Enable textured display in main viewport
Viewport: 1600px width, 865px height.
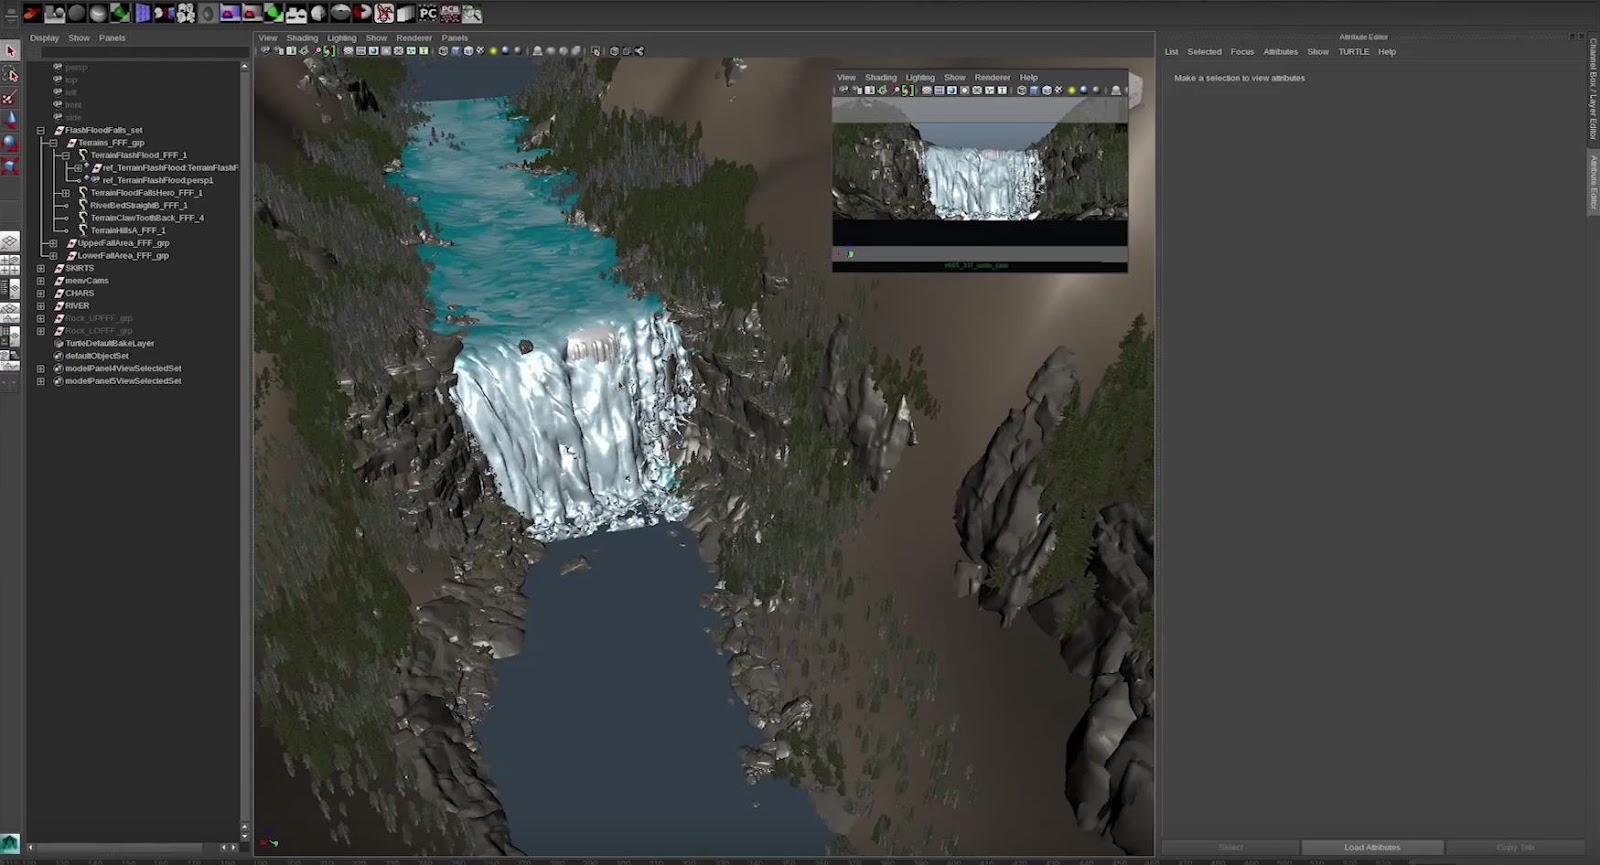[480, 51]
